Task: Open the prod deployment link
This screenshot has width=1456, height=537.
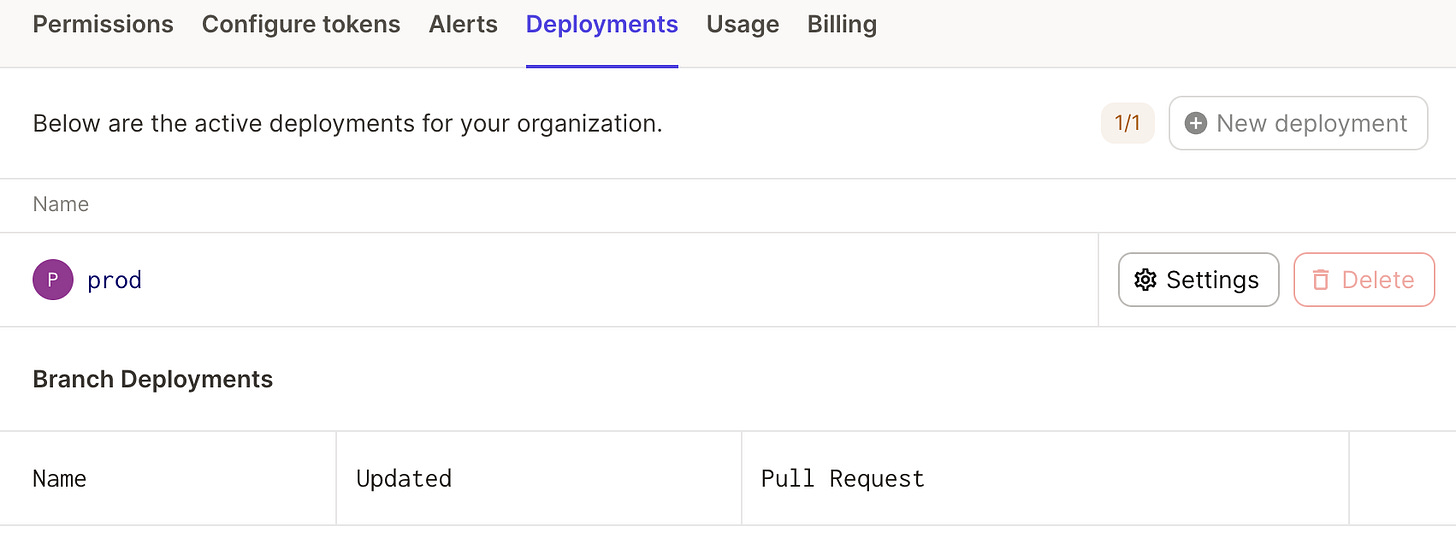Action: [x=114, y=280]
